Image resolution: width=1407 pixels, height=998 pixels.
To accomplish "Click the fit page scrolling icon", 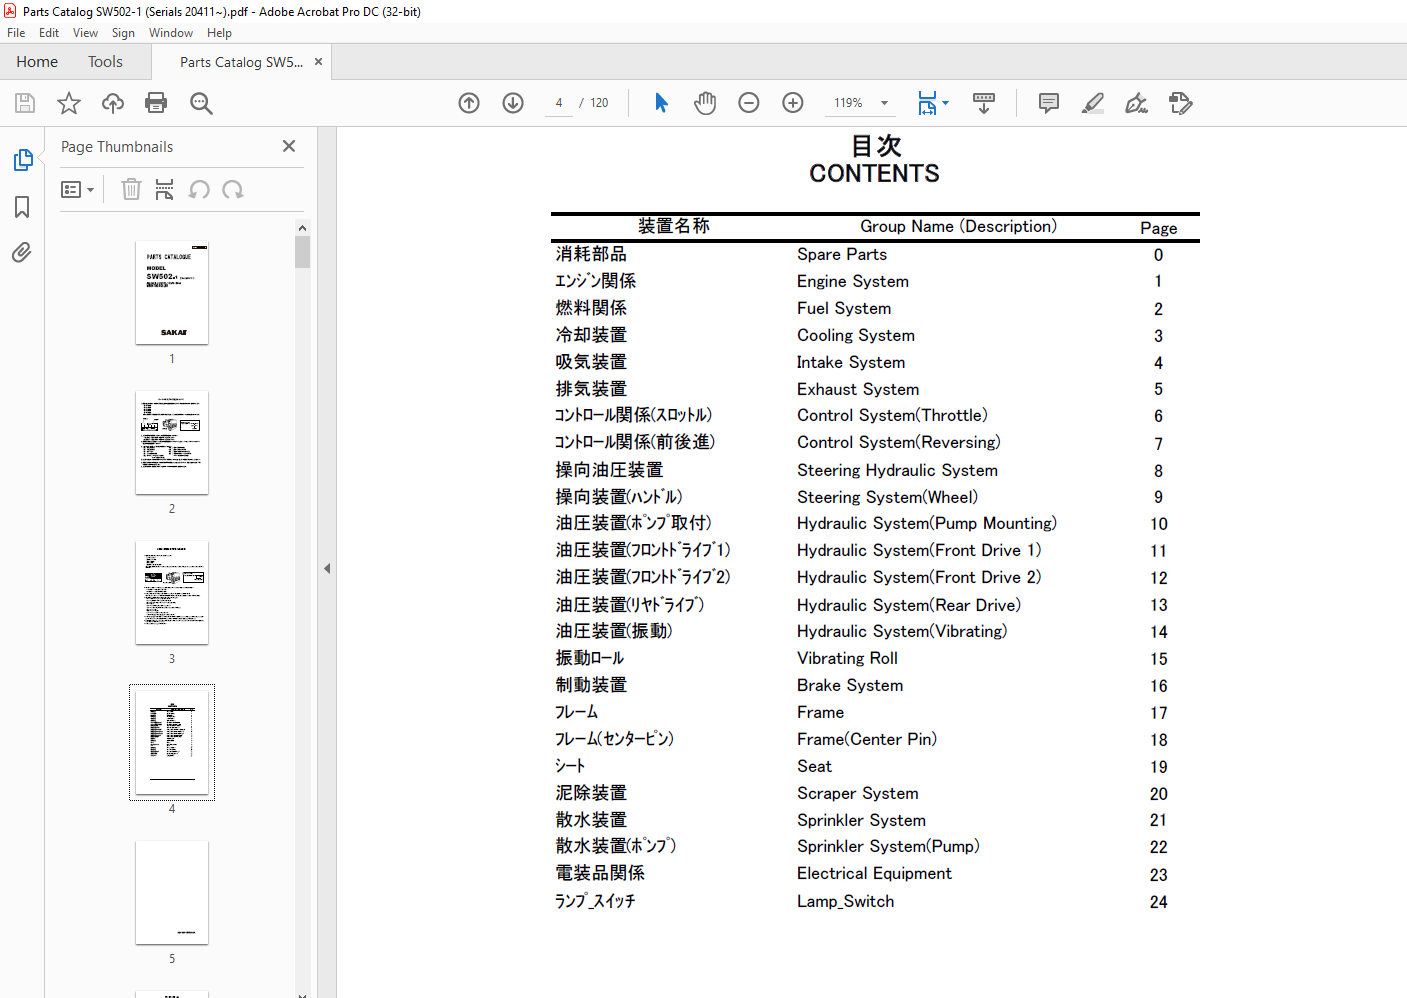I will [x=927, y=103].
